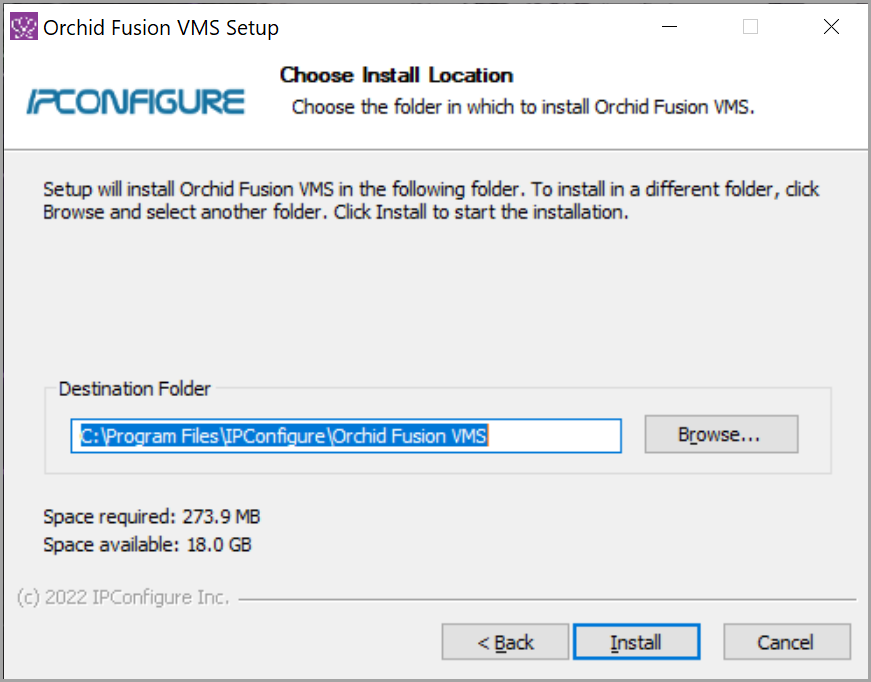Click the Space required 273.9 MB text

[x=152, y=517]
